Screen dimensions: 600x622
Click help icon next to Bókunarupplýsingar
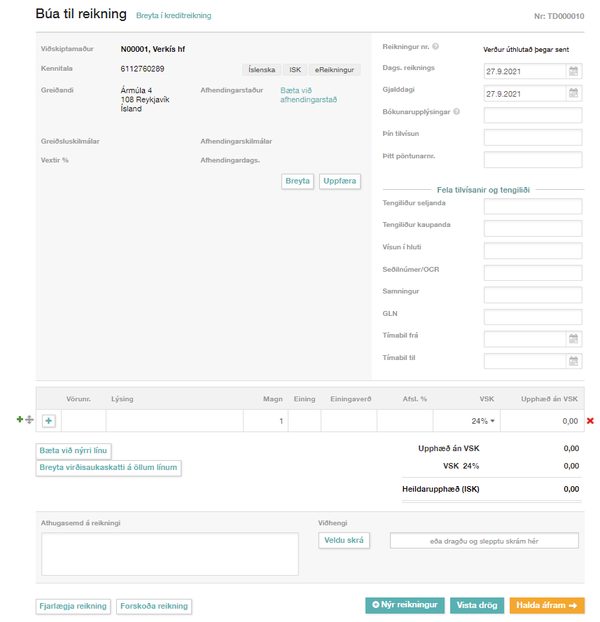coord(457,111)
